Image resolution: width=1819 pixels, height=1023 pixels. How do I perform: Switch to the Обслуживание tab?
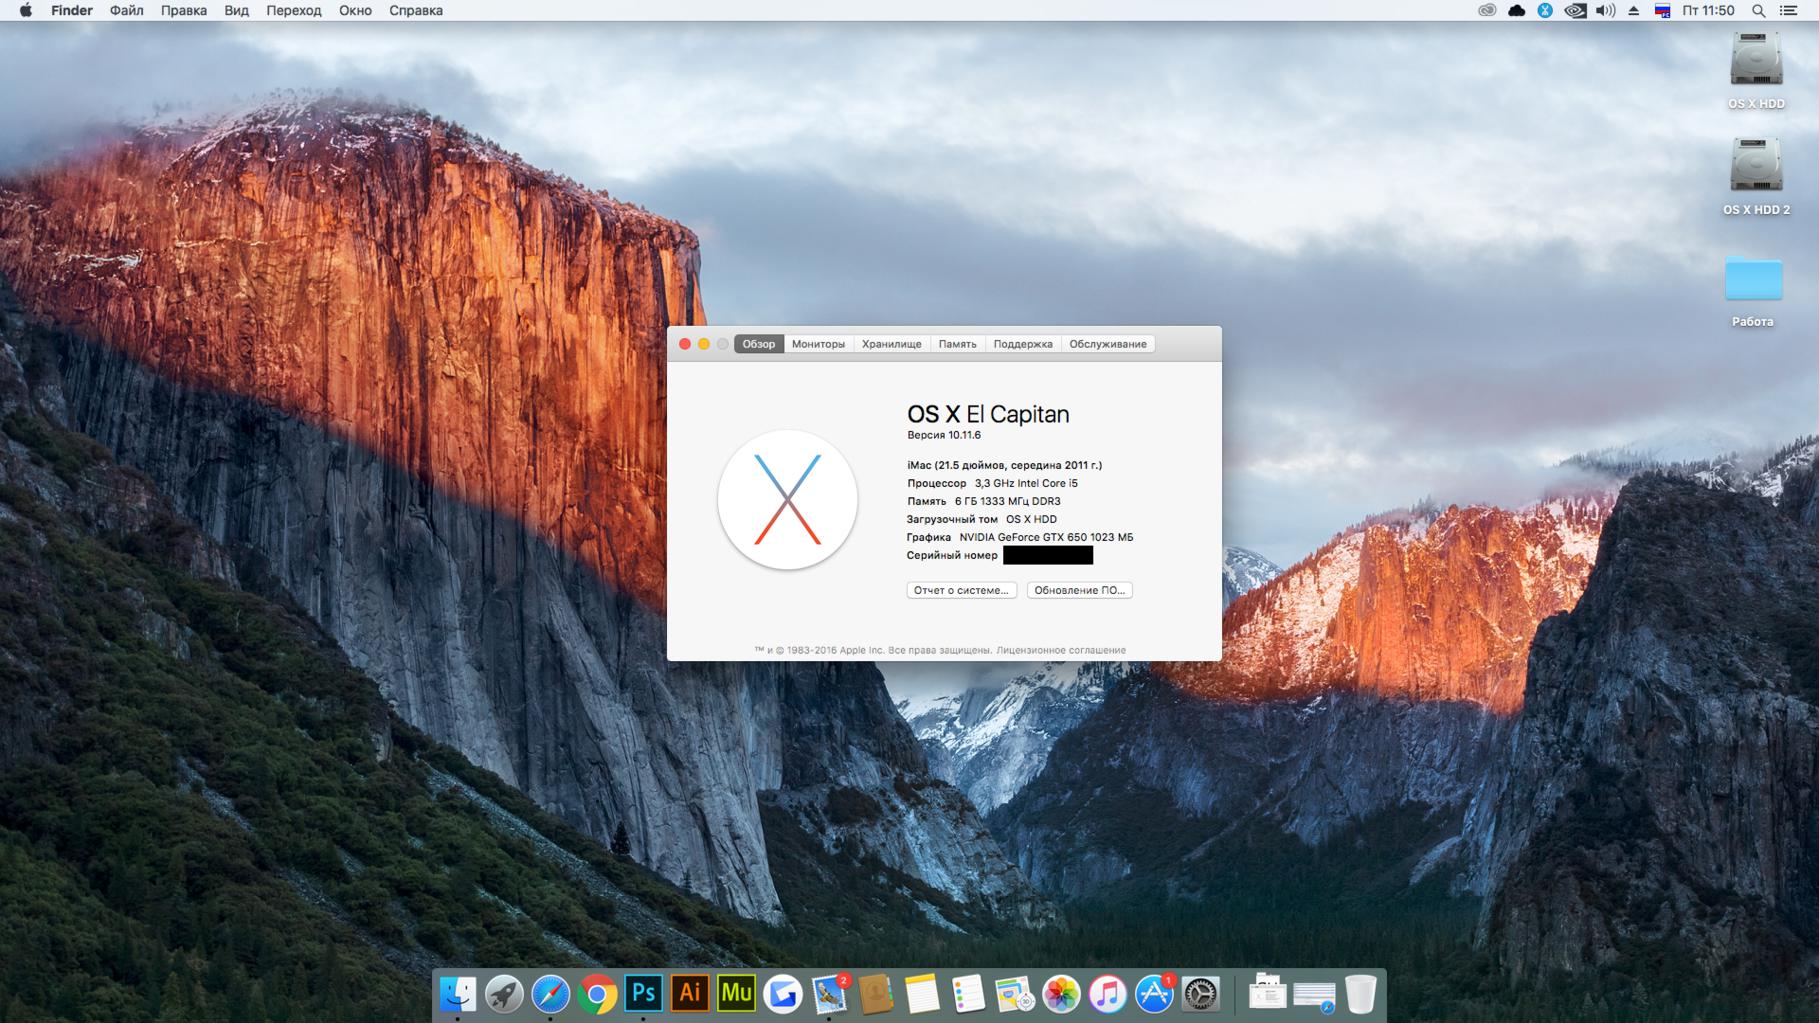tap(1108, 344)
